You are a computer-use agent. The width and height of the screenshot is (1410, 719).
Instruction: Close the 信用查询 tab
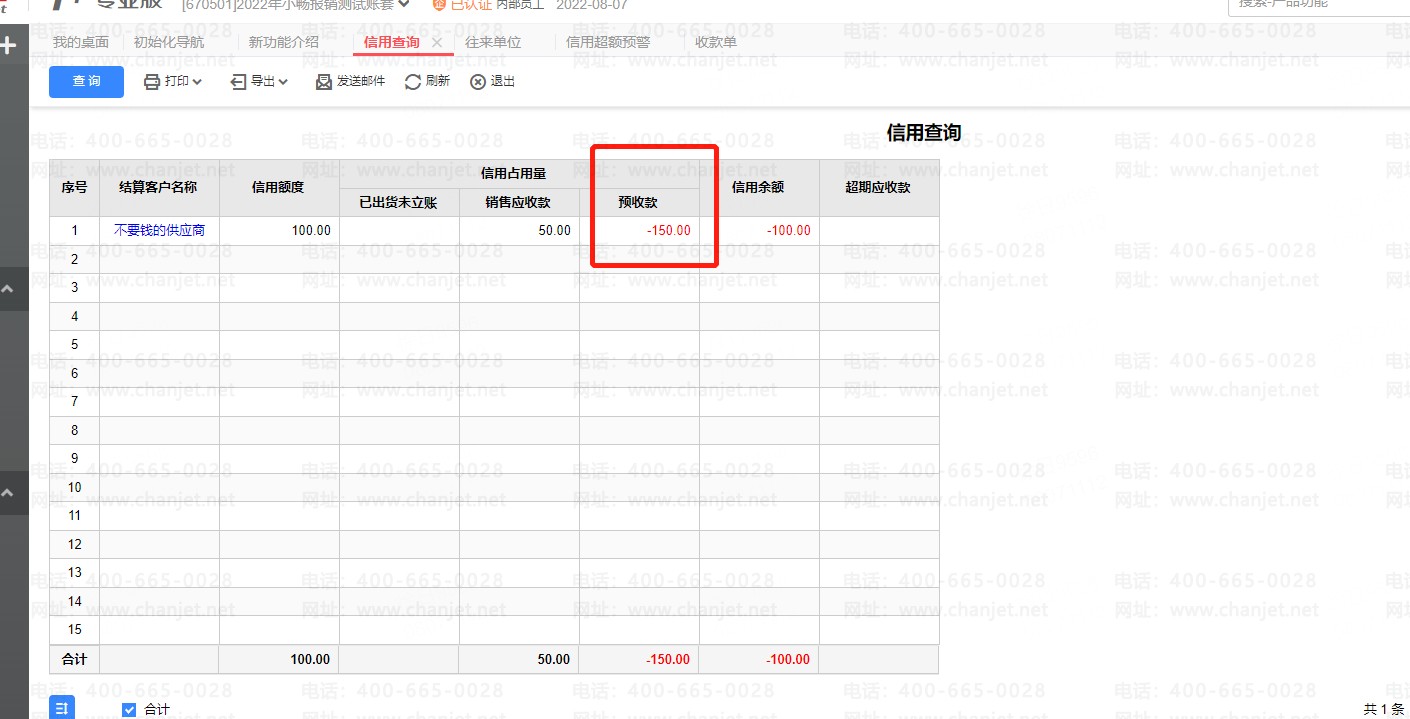pyautogui.click(x=437, y=43)
